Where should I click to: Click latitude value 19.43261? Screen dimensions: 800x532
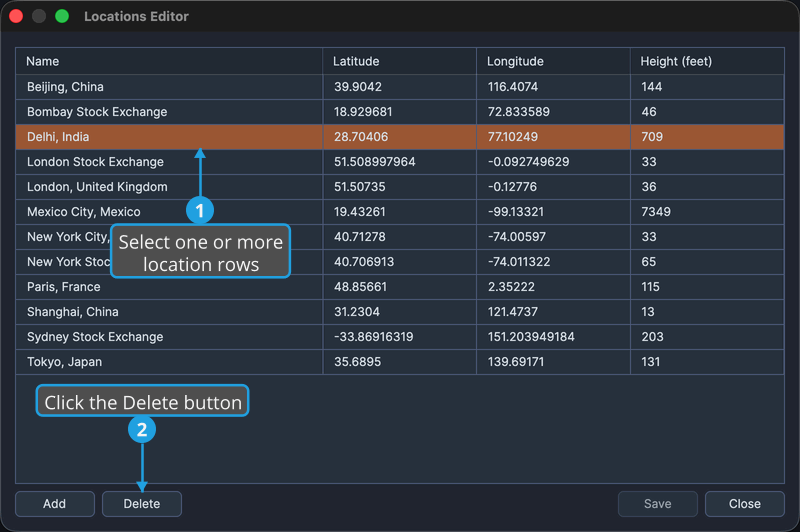point(360,212)
